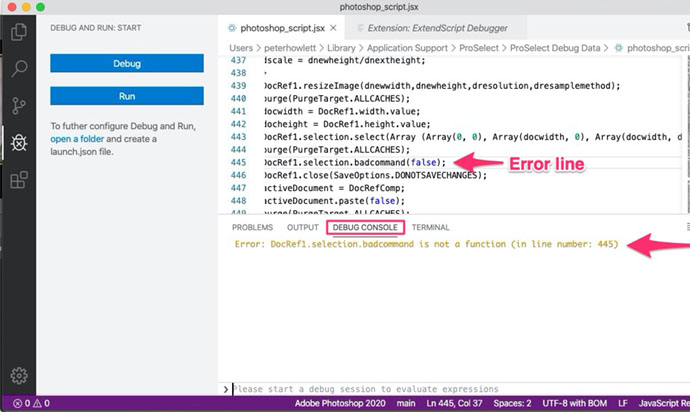
Task: Click the blue Debug button
Action: click(126, 64)
